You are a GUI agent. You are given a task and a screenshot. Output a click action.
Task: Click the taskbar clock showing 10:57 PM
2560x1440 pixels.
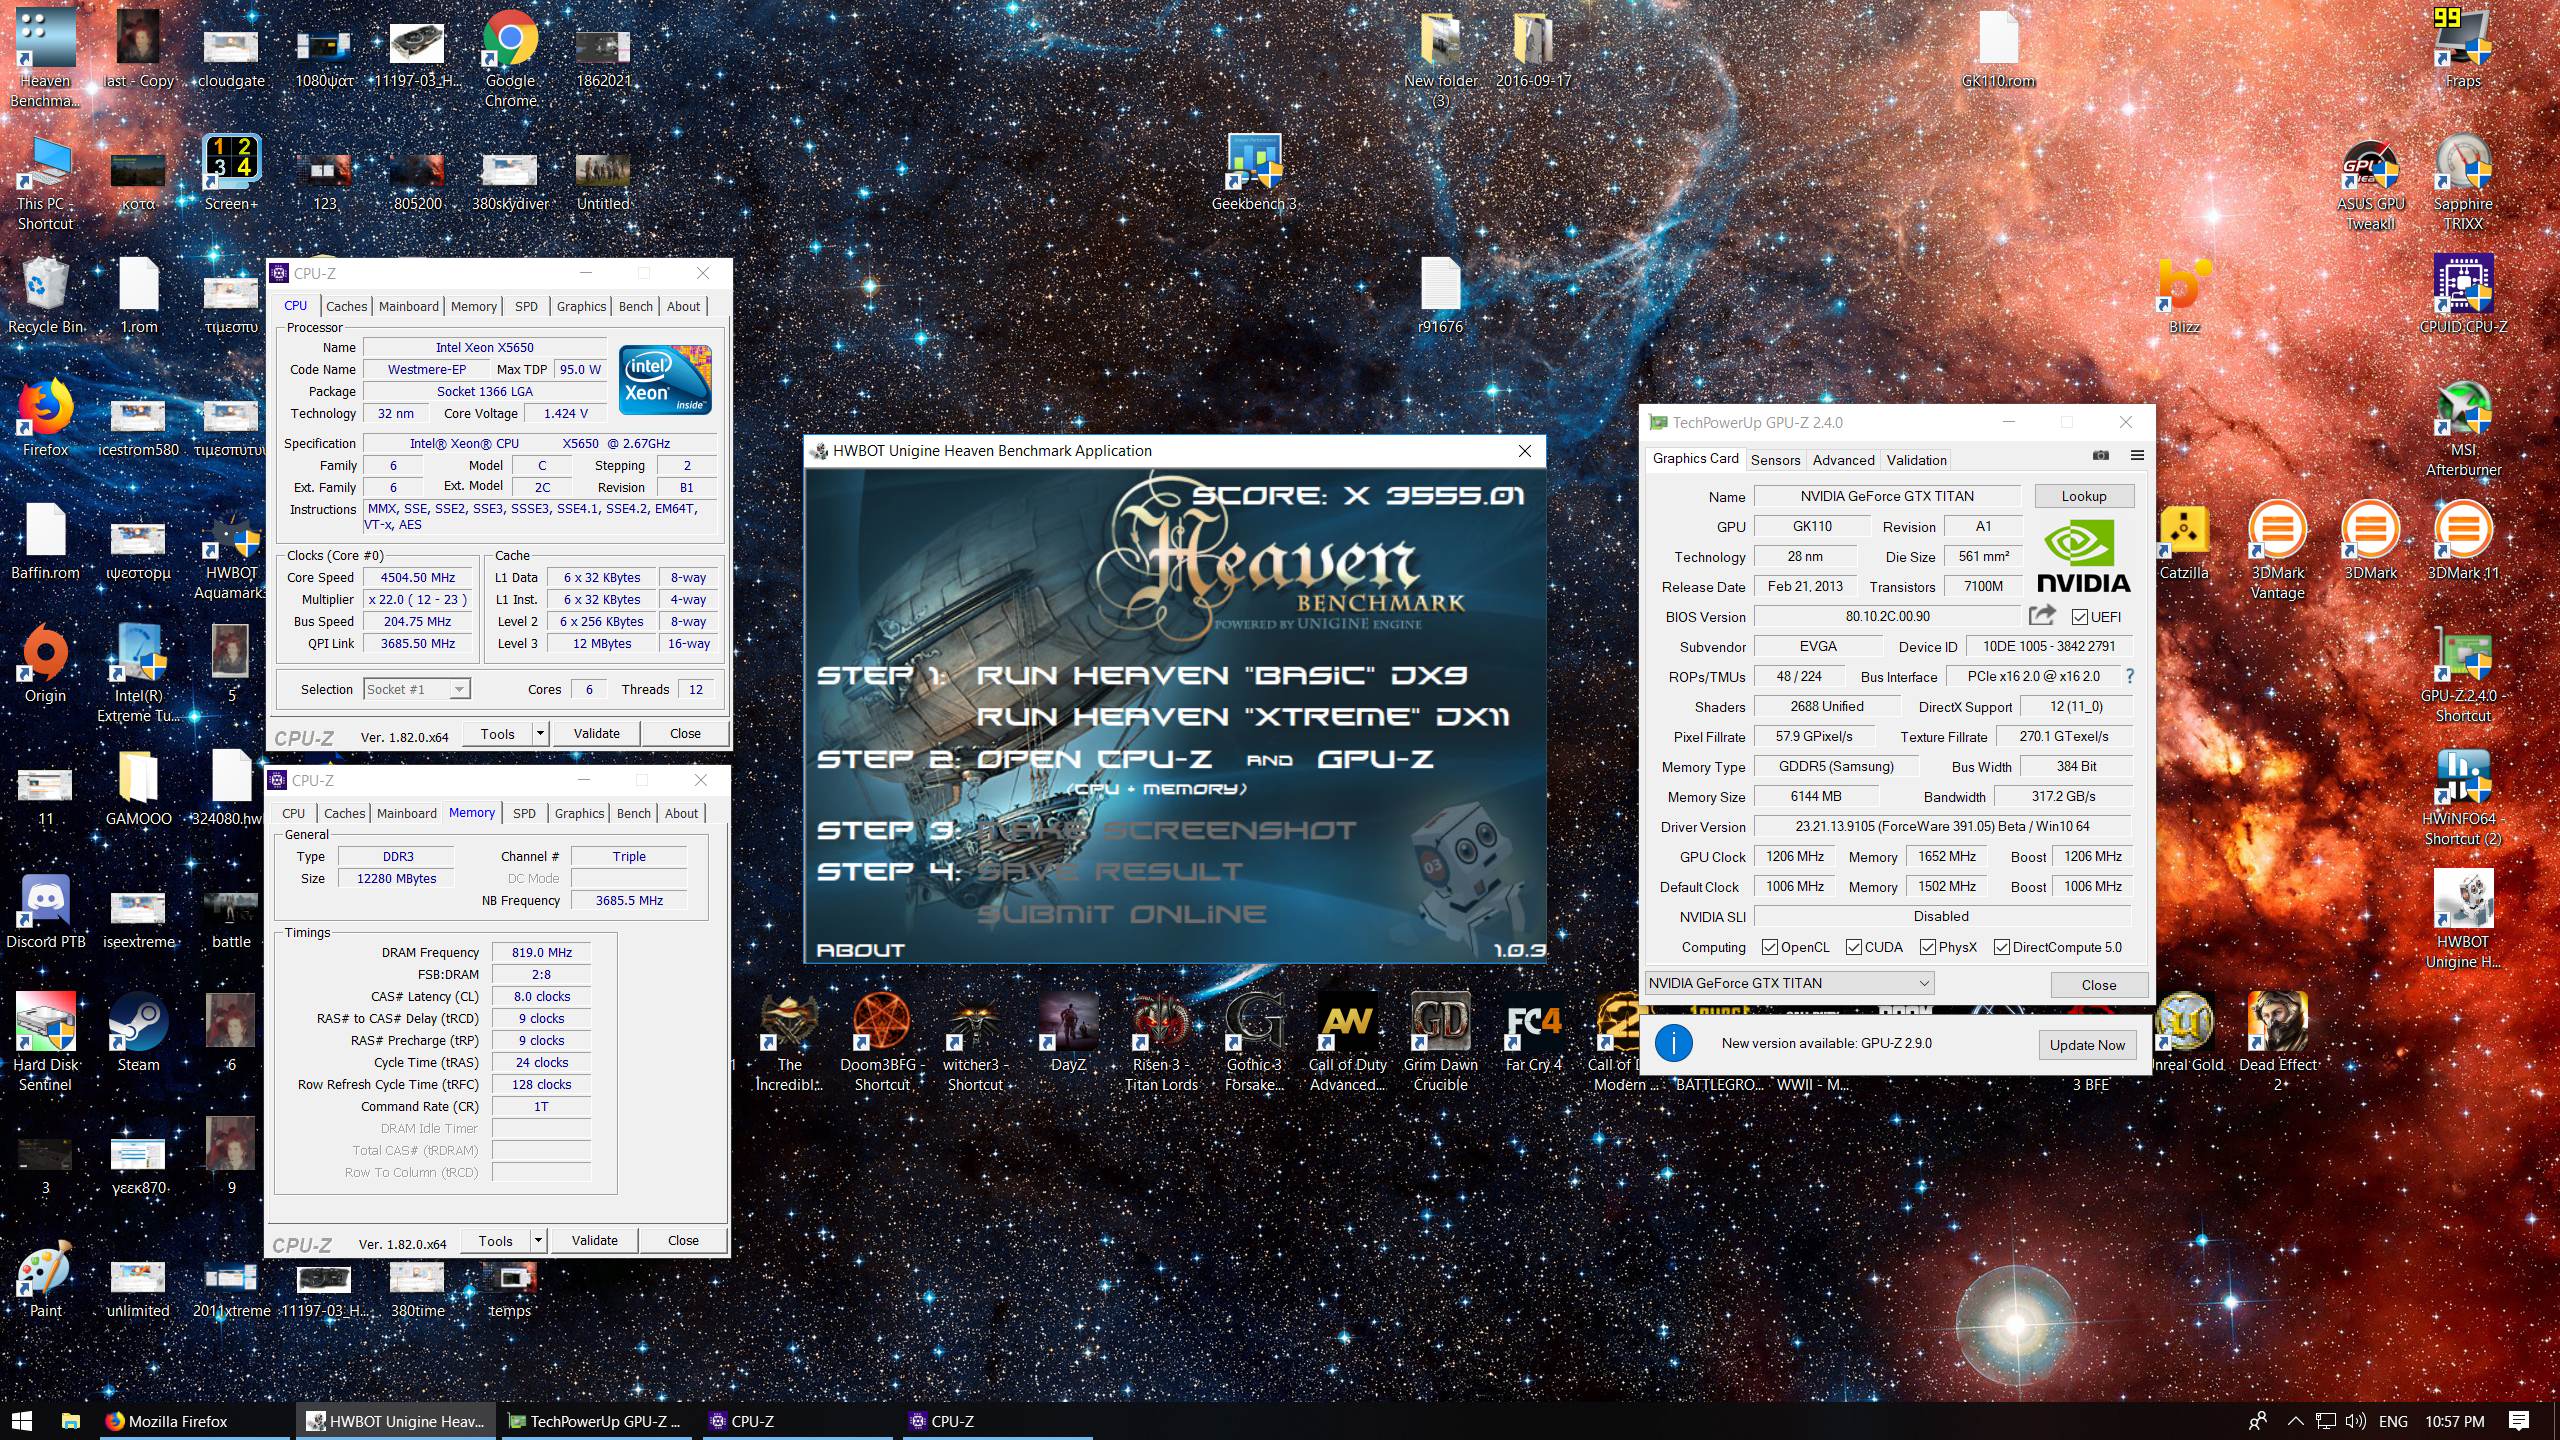[x=2454, y=1421]
